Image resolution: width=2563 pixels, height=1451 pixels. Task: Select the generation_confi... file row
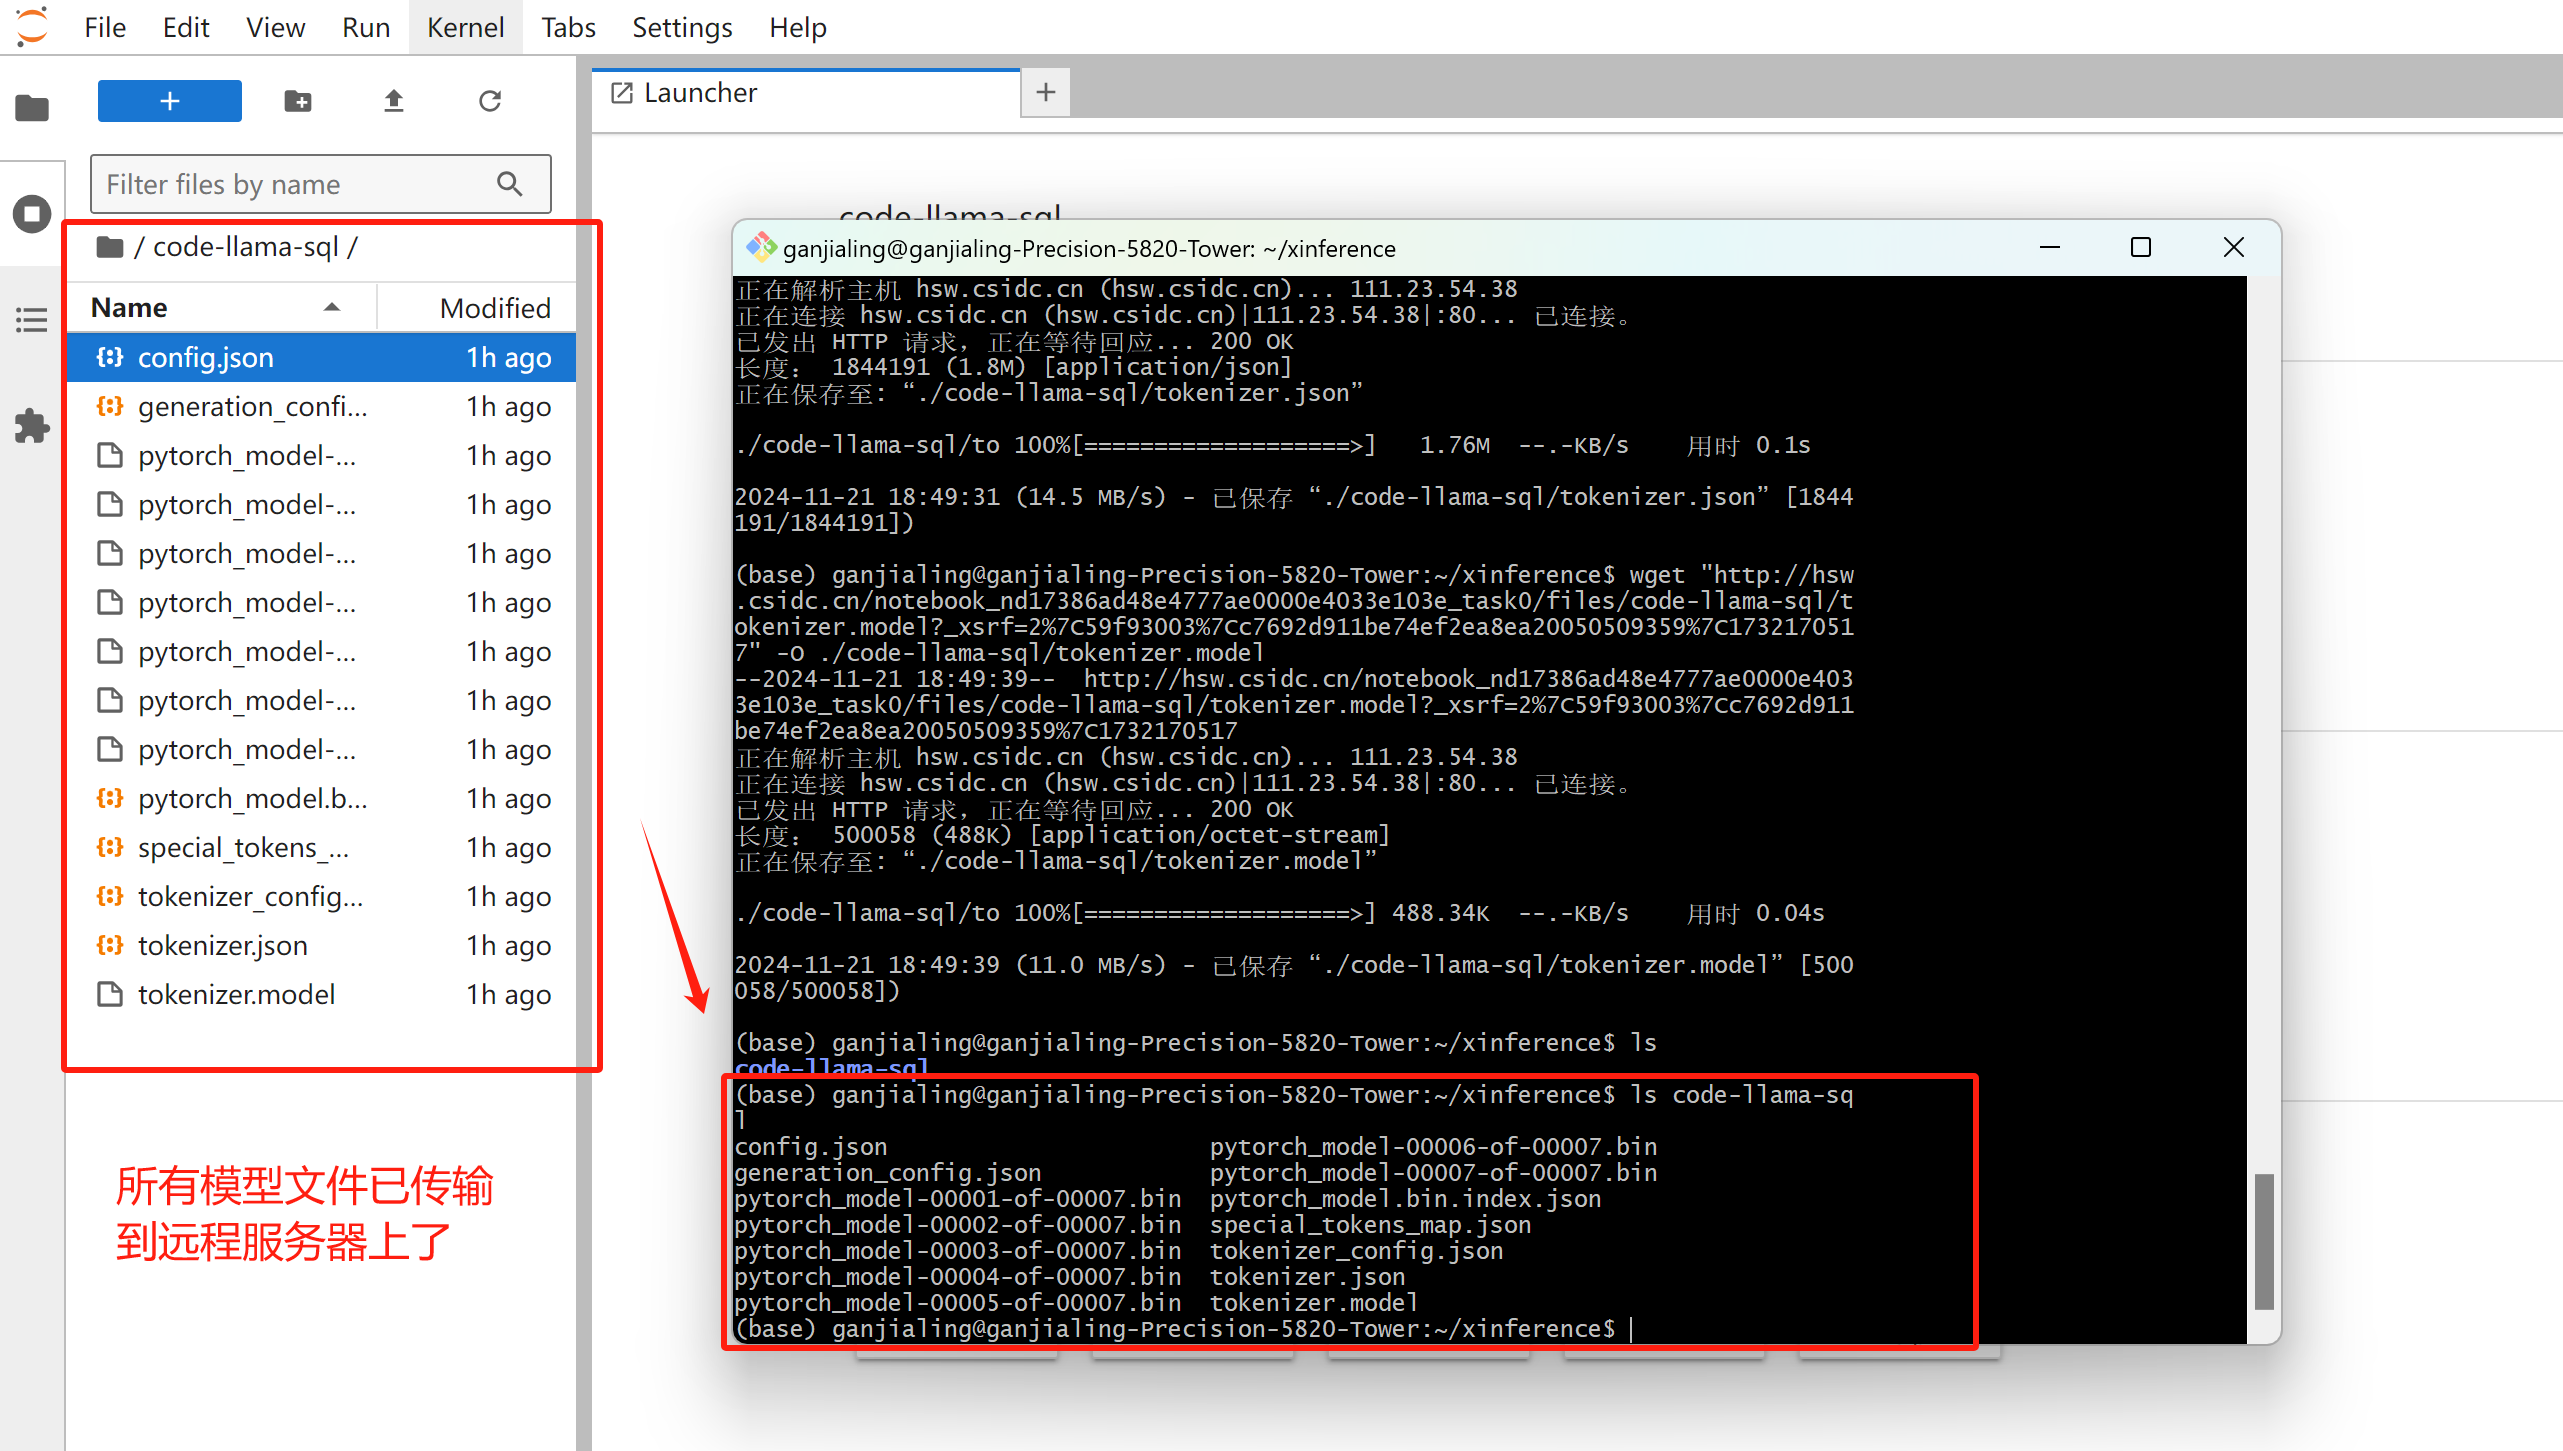(x=322, y=406)
